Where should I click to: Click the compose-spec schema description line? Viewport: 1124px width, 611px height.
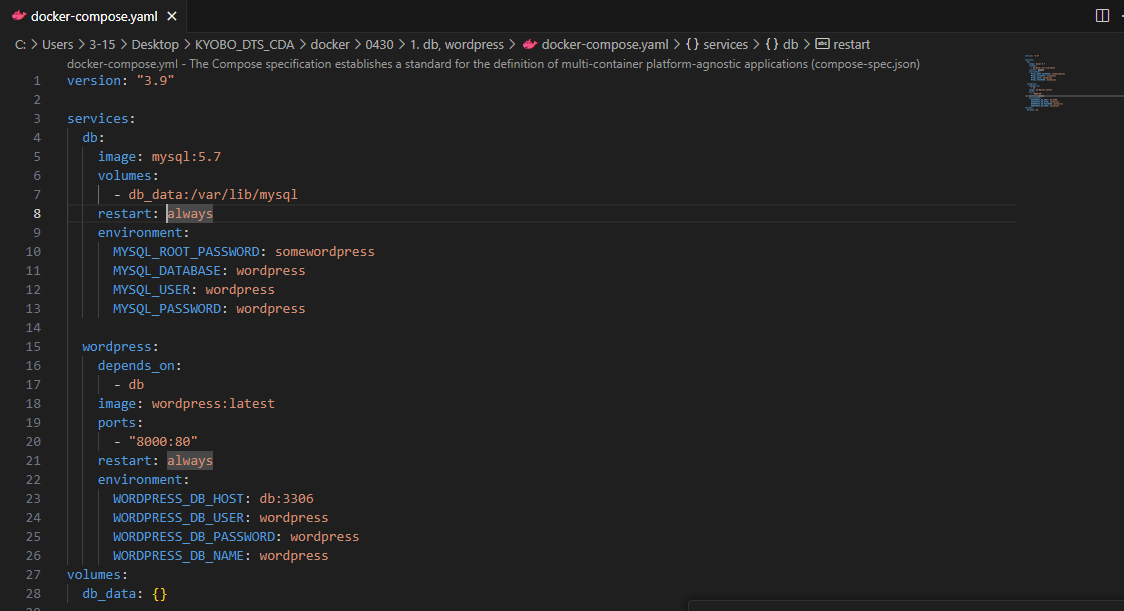coord(493,64)
